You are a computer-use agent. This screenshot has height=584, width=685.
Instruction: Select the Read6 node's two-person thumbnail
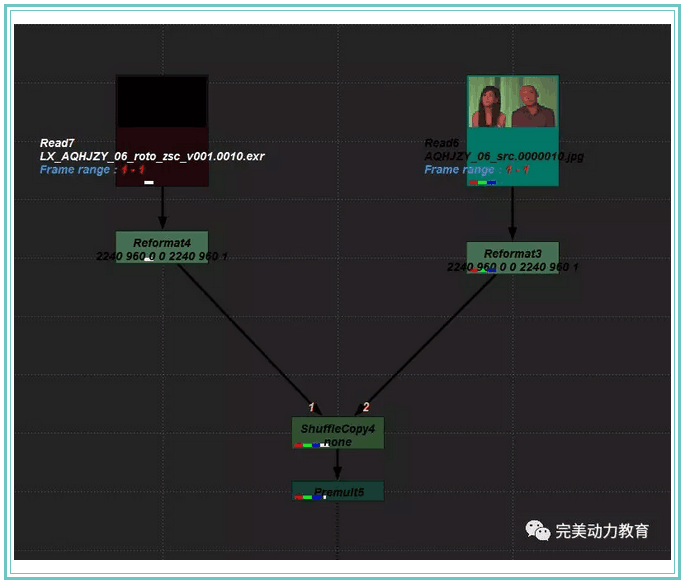(513, 102)
